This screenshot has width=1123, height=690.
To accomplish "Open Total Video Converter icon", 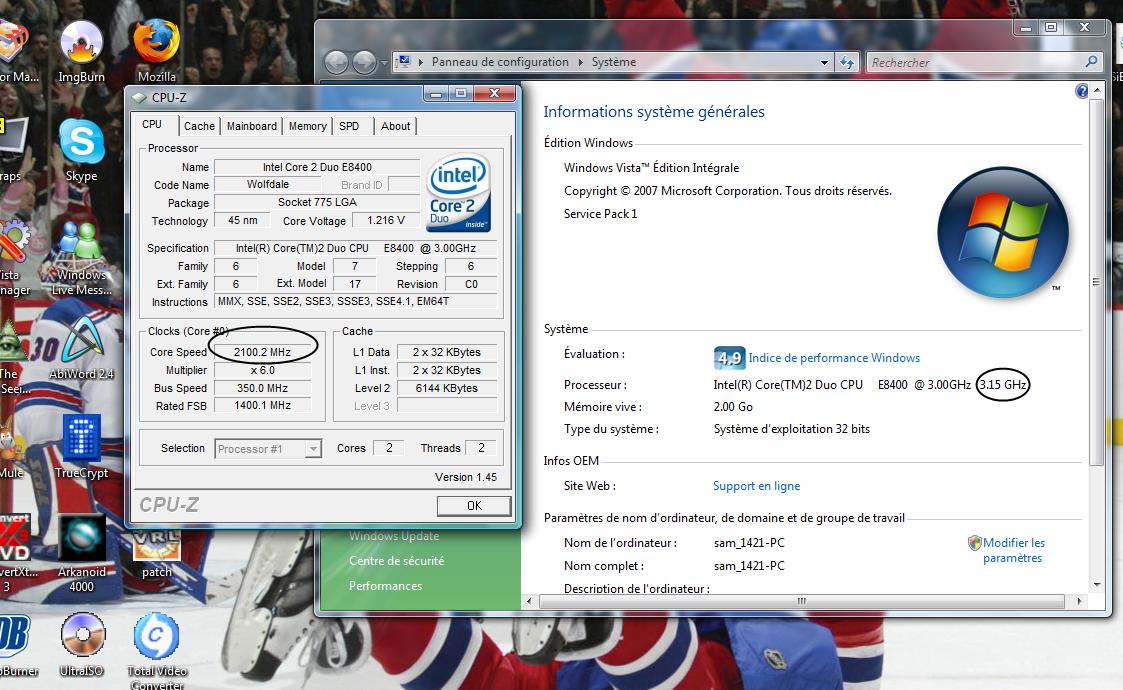I will click(157, 637).
